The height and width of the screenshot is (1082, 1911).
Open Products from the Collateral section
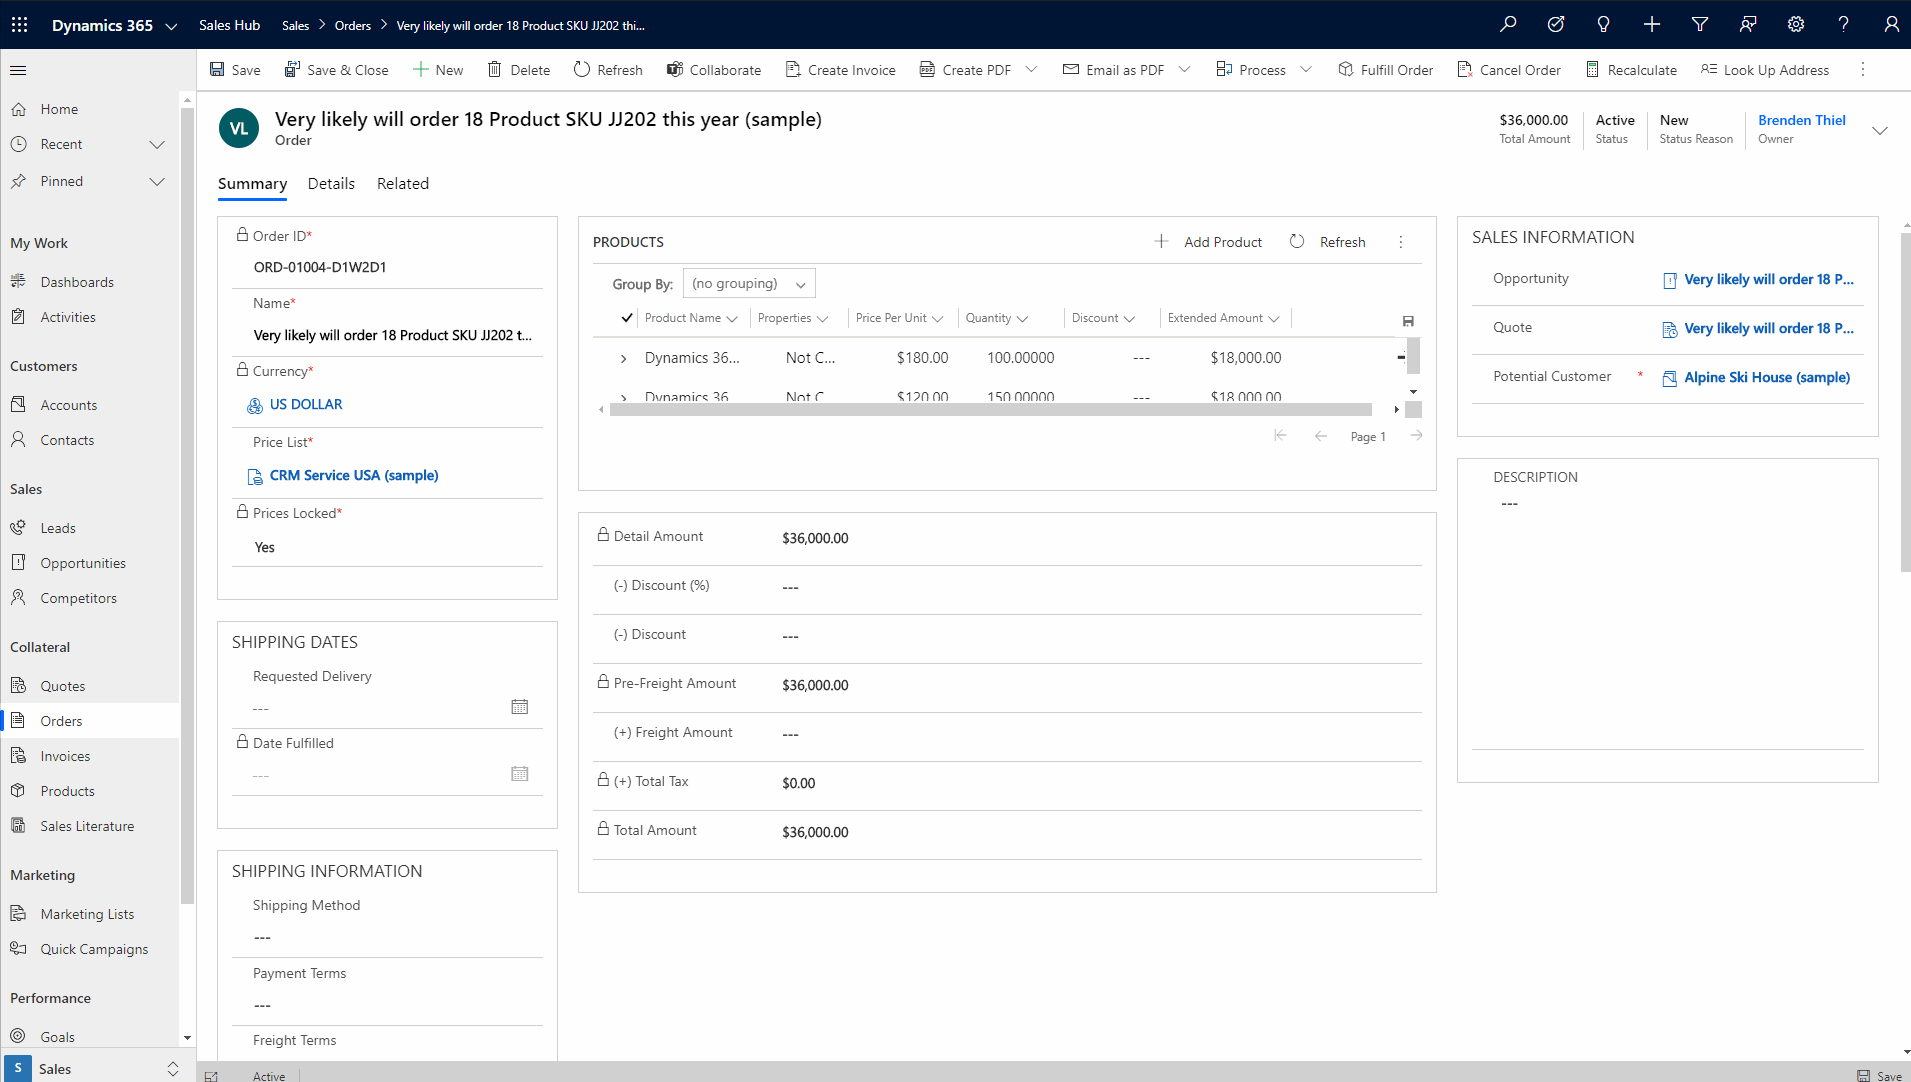pos(66,790)
